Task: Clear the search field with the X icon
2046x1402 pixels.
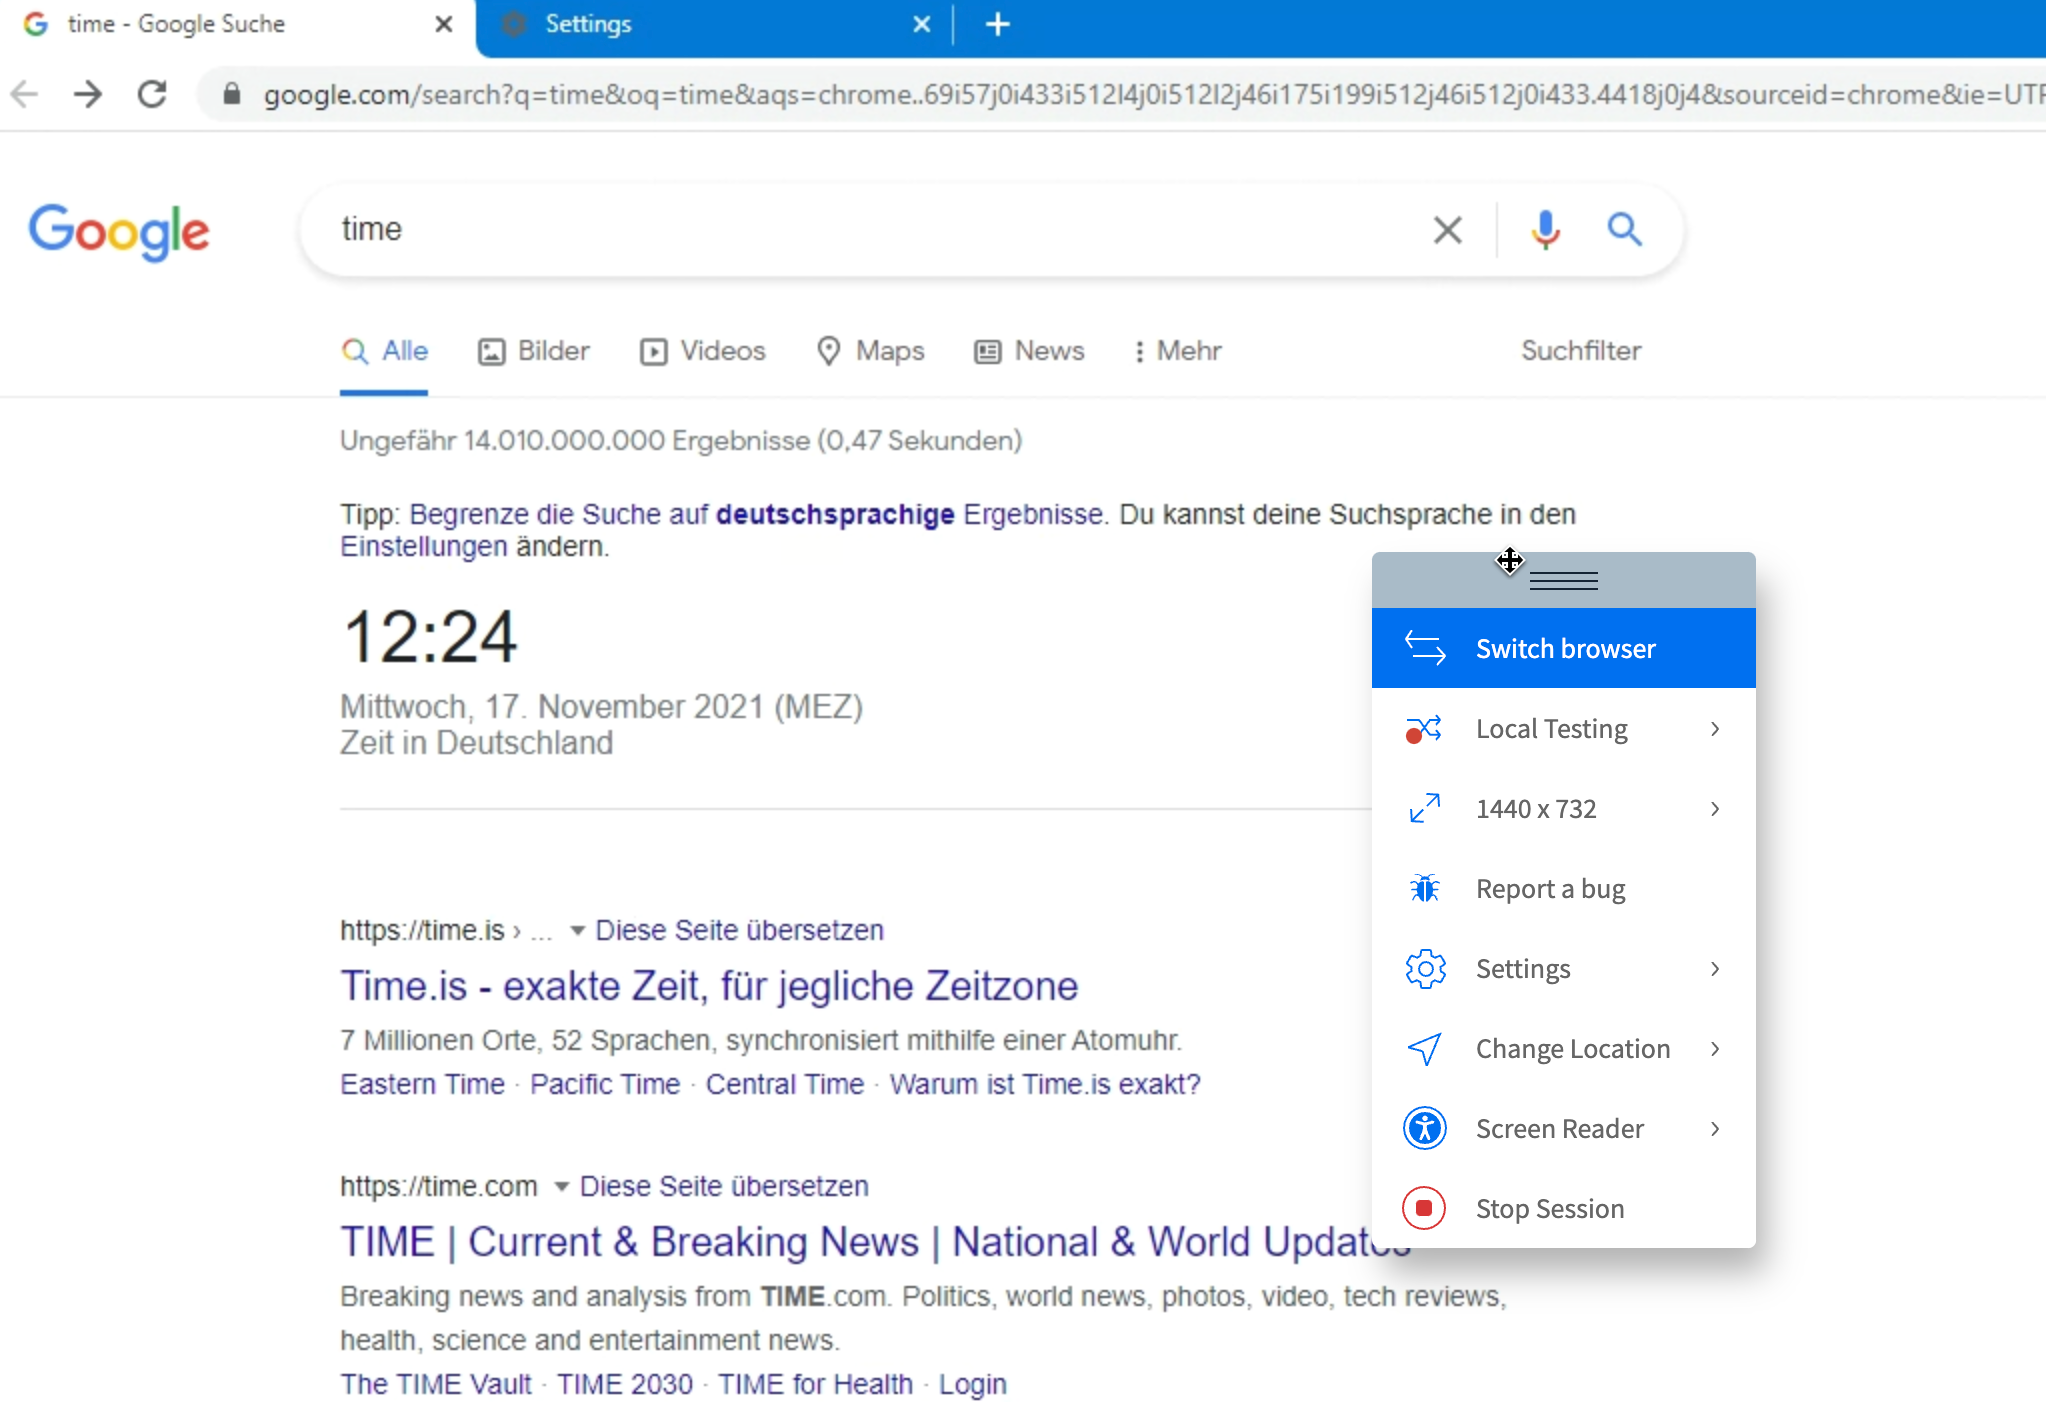Action: click(1447, 229)
